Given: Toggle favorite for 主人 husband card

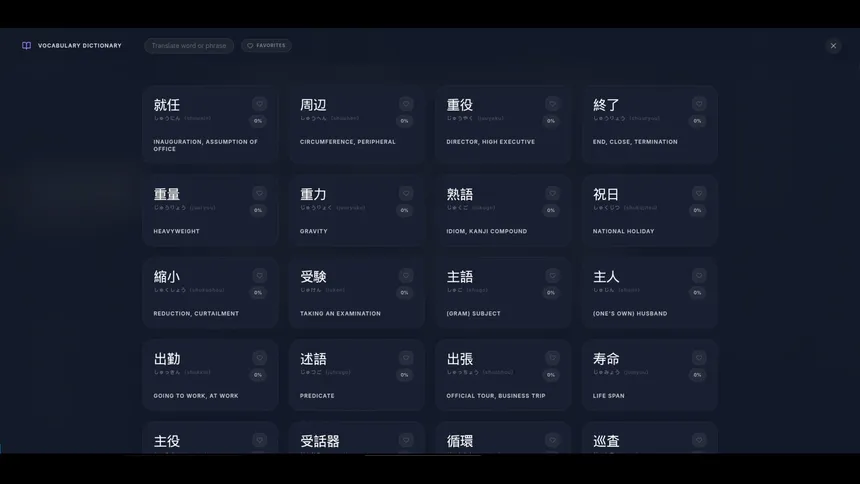Looking at the screenshot, I should [x=699, y=275].
